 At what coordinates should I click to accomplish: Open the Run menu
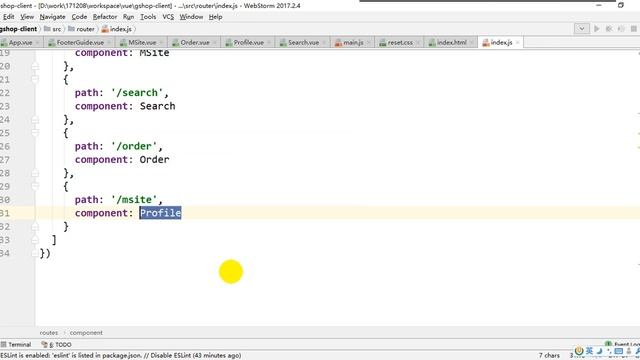pos(128,17)
